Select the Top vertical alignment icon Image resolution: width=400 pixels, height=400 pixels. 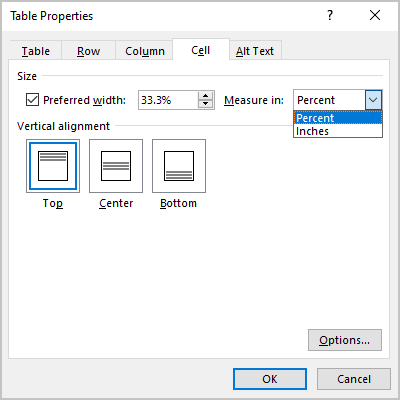(53, 166)
